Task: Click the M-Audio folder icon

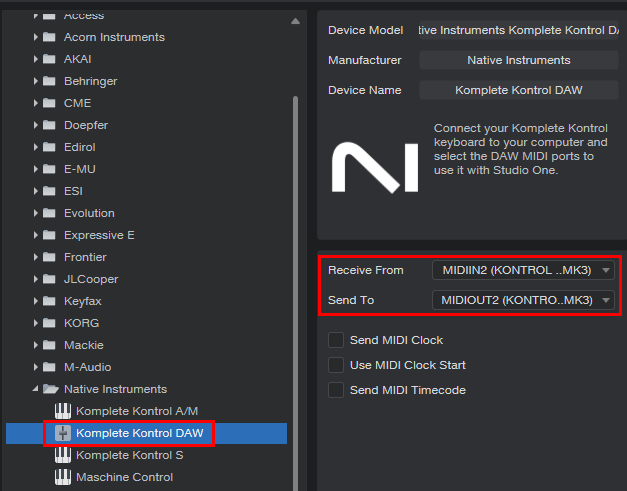Action: pyautogui.click(x=49, y=367)
